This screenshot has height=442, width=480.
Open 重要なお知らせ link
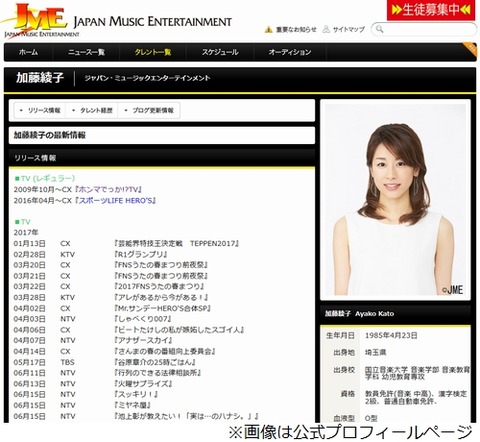point(296,30)
